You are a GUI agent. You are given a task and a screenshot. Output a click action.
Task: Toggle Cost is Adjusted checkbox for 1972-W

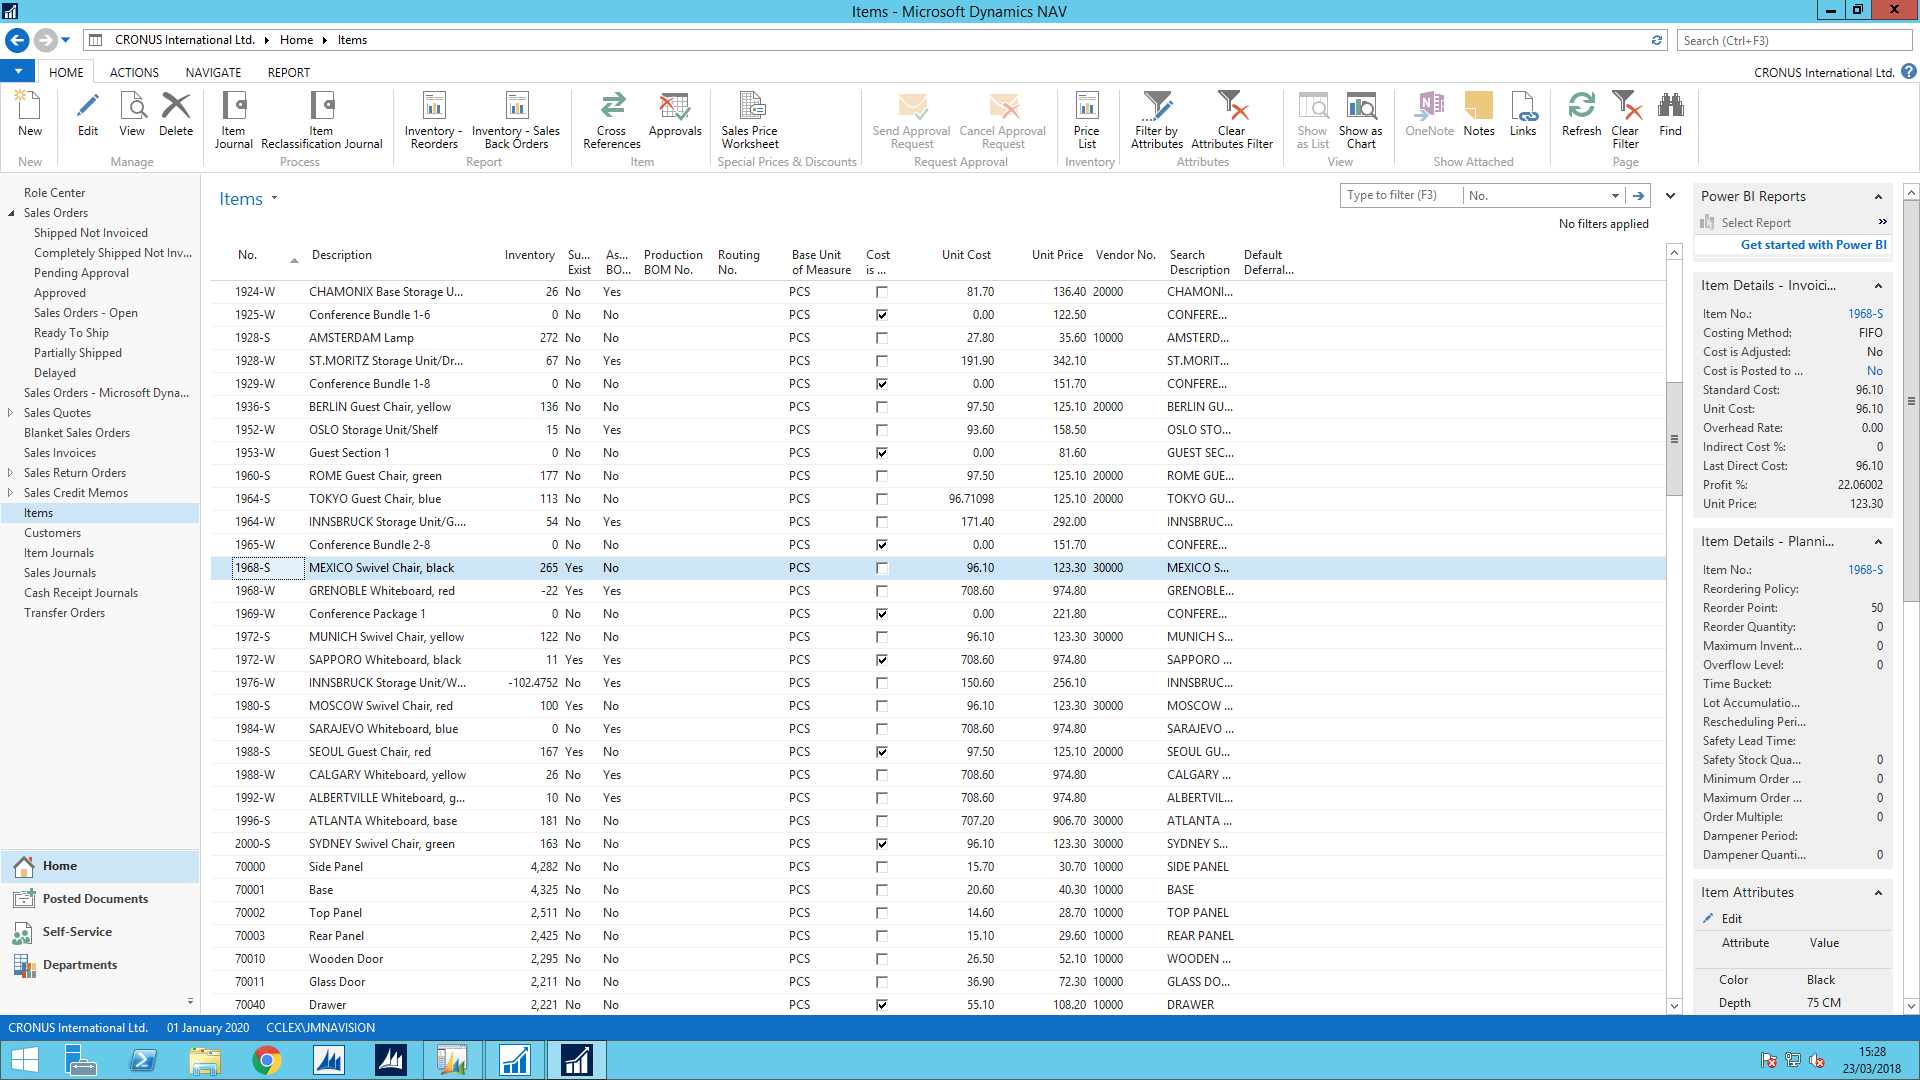pyautogui.click(x=881, y=660)
